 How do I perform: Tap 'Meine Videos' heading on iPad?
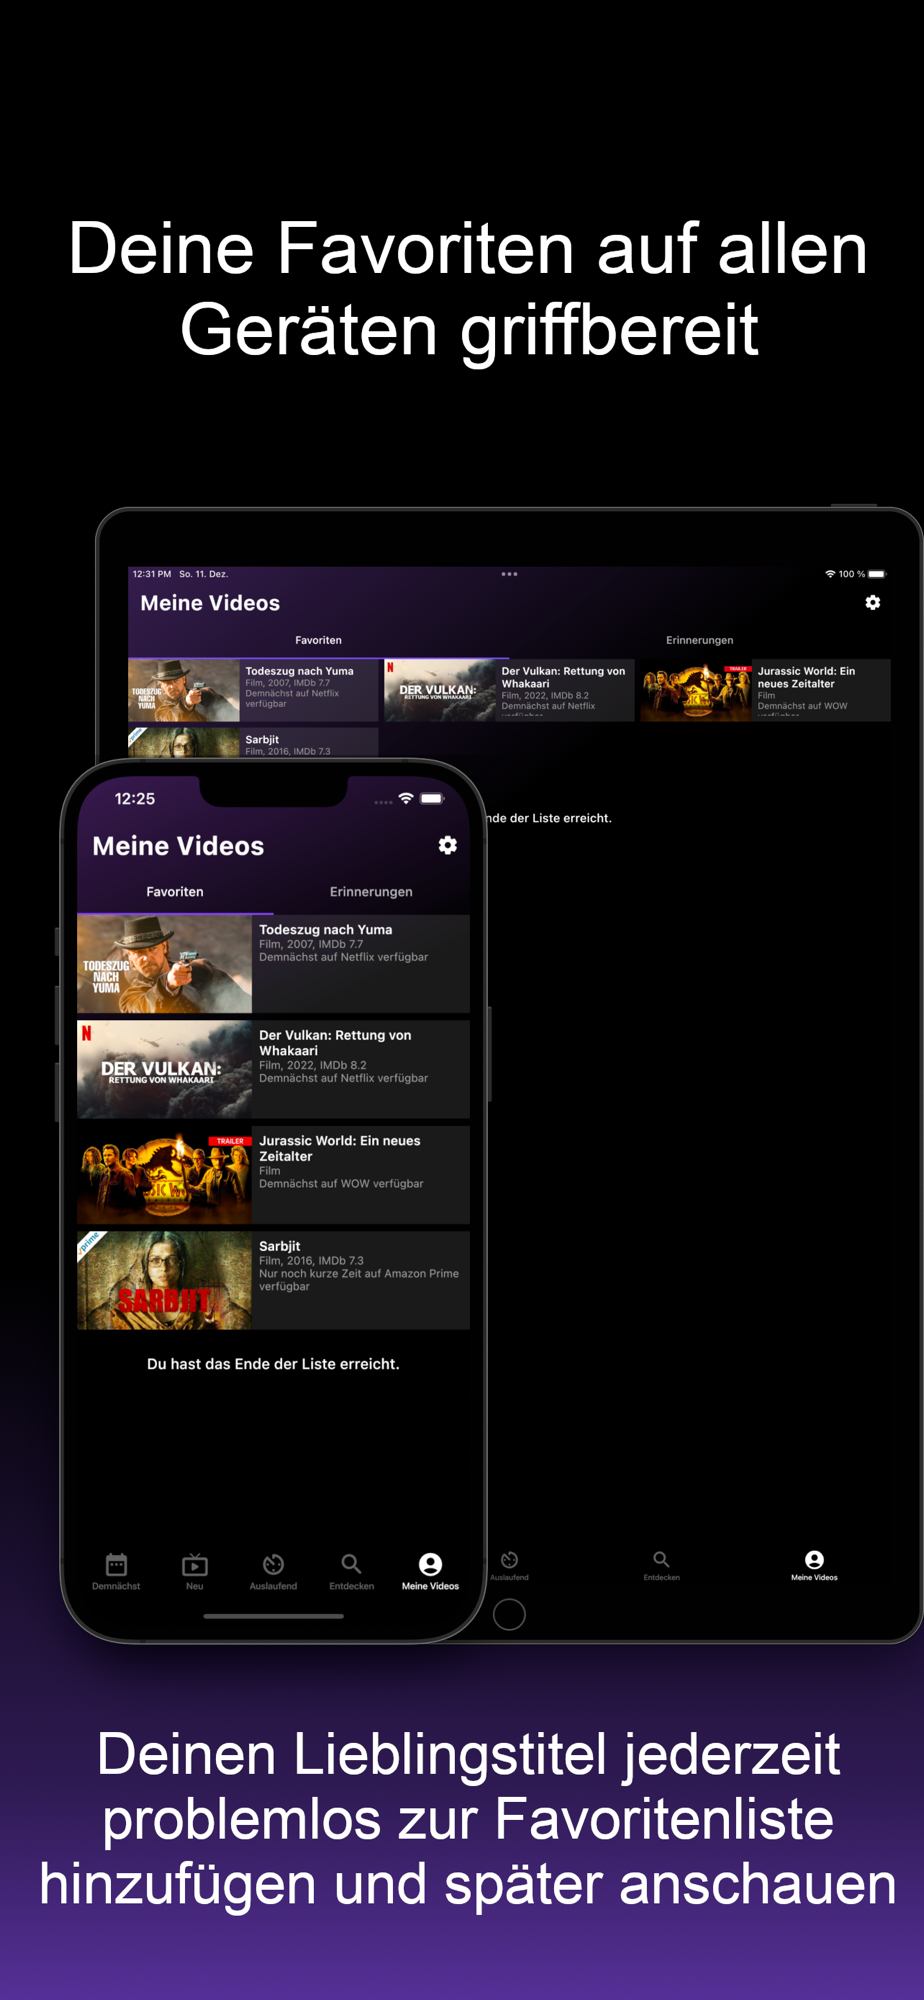[210, 603]
